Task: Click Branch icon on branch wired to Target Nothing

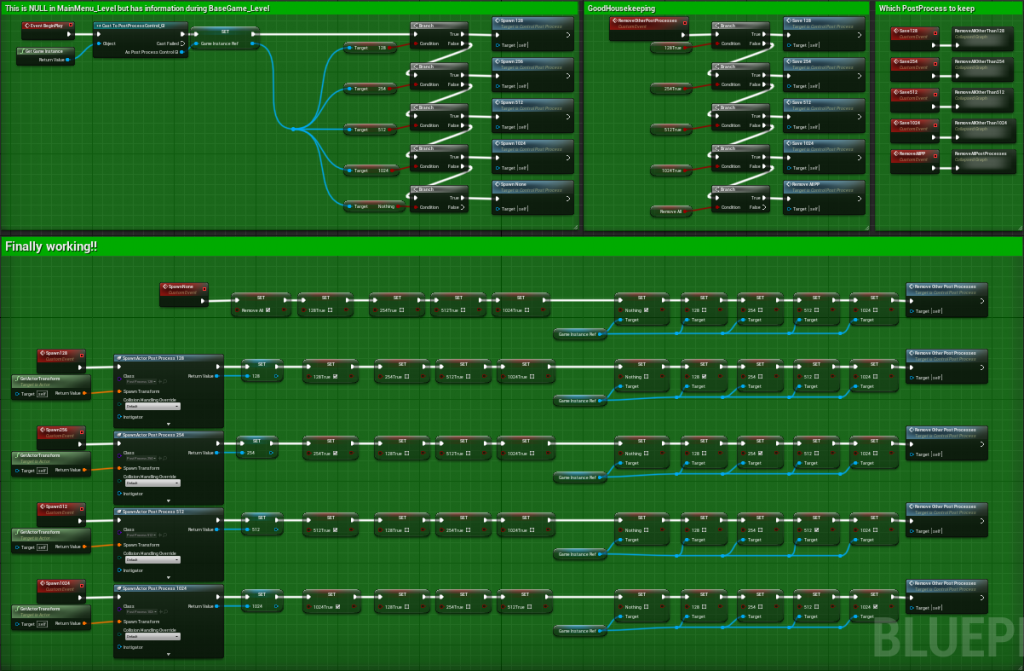Action: point(415,189)
